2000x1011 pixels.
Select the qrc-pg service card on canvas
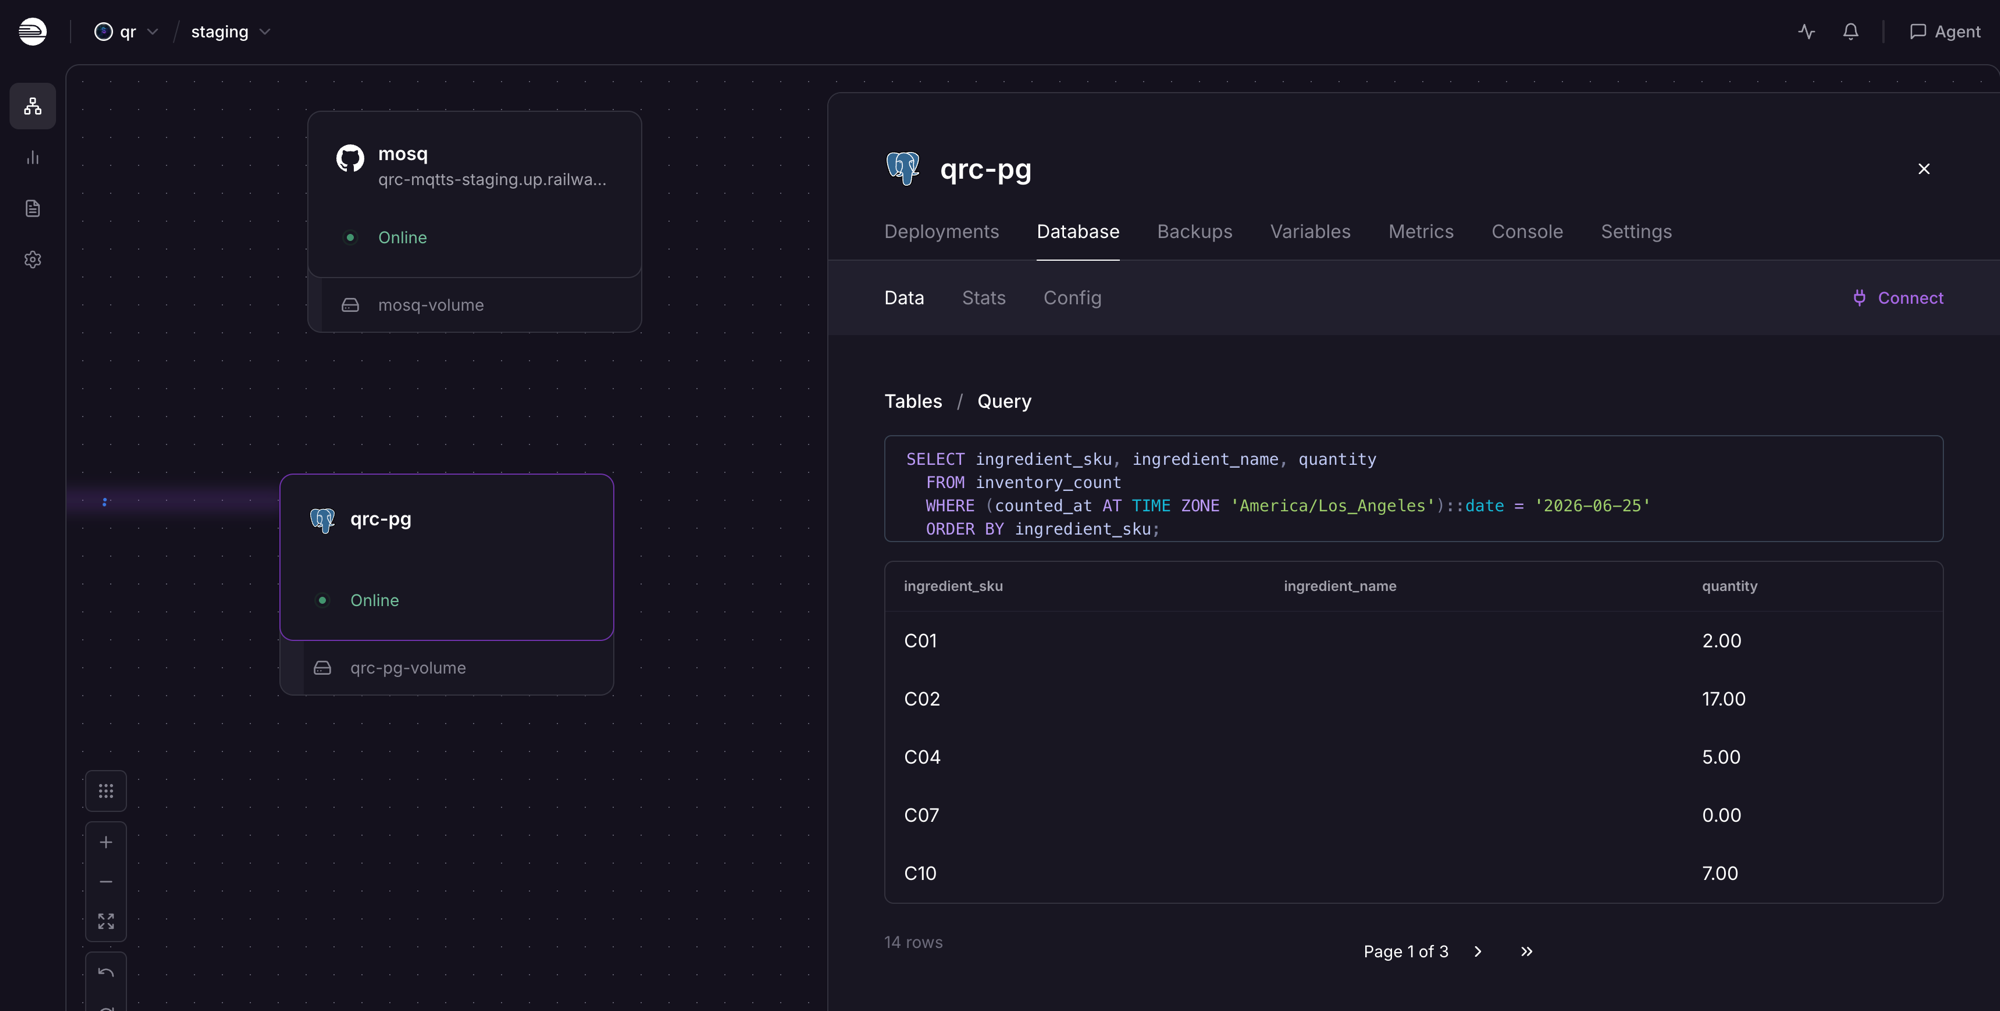pyautogui.click(x=447, y=557)
